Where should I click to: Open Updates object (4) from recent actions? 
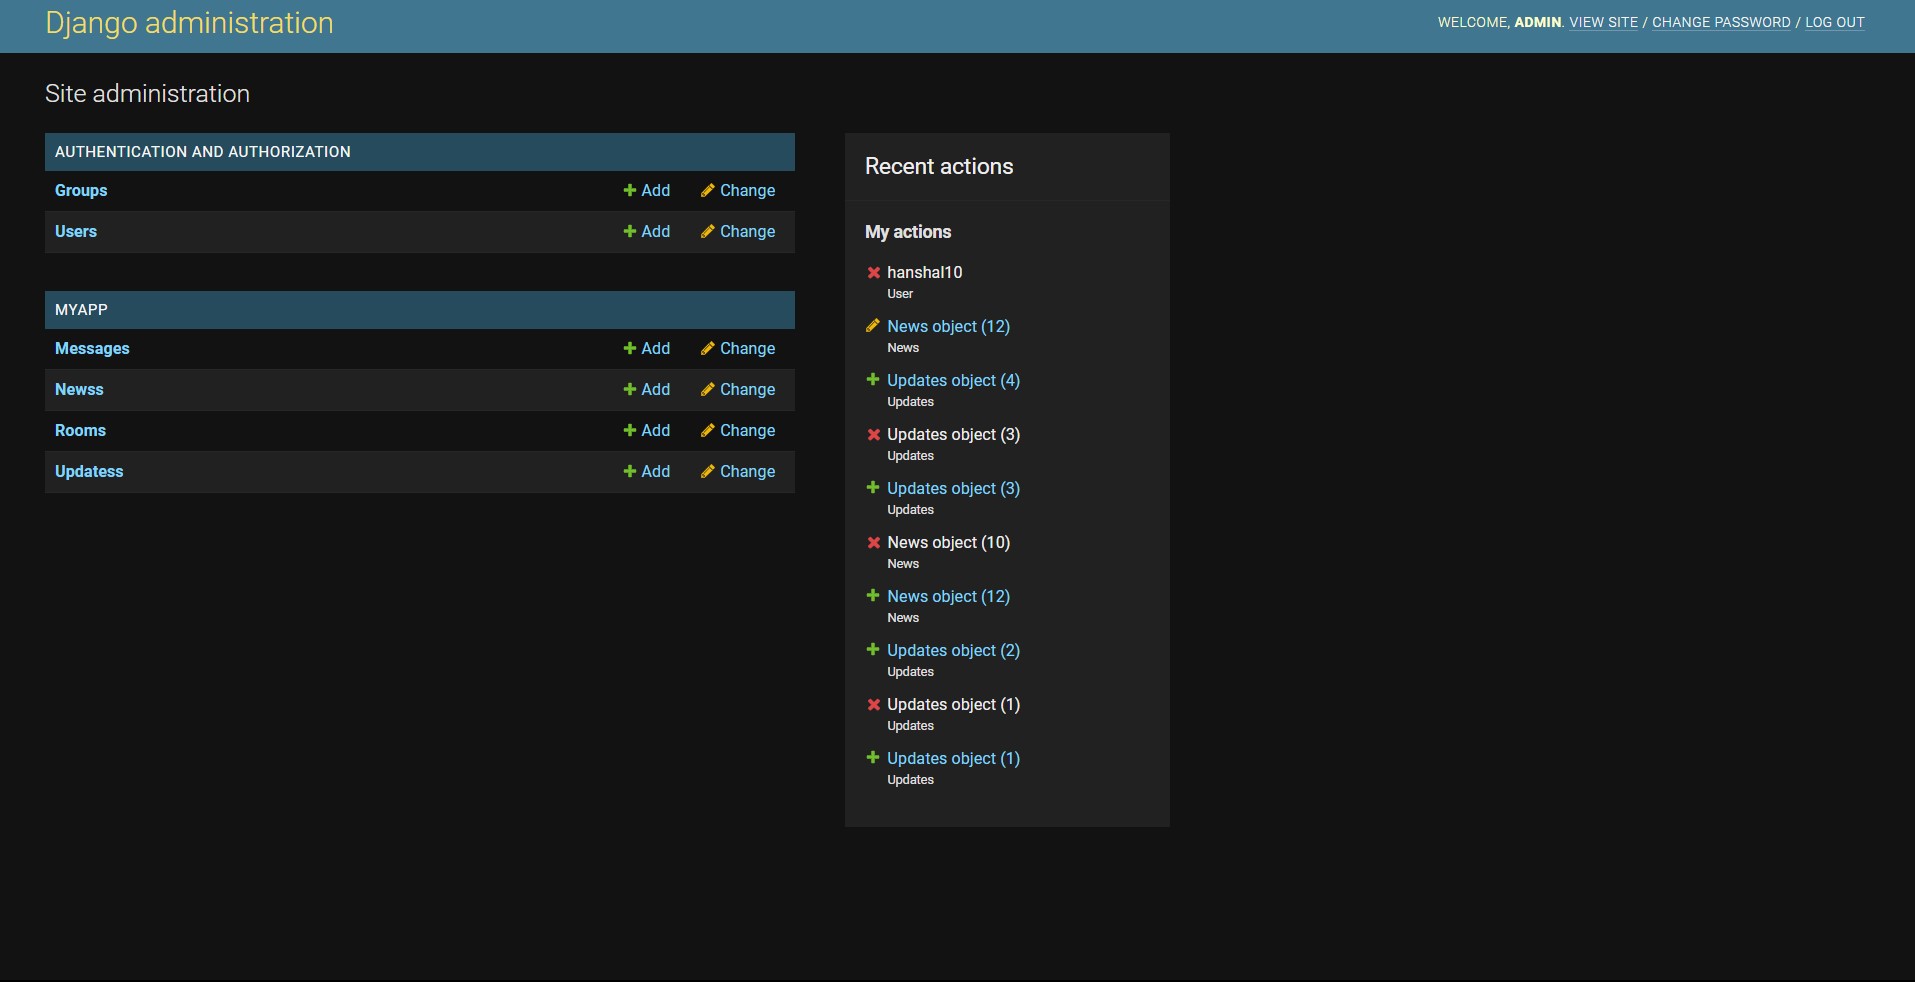pyautogui.click(x=953, y=380)
